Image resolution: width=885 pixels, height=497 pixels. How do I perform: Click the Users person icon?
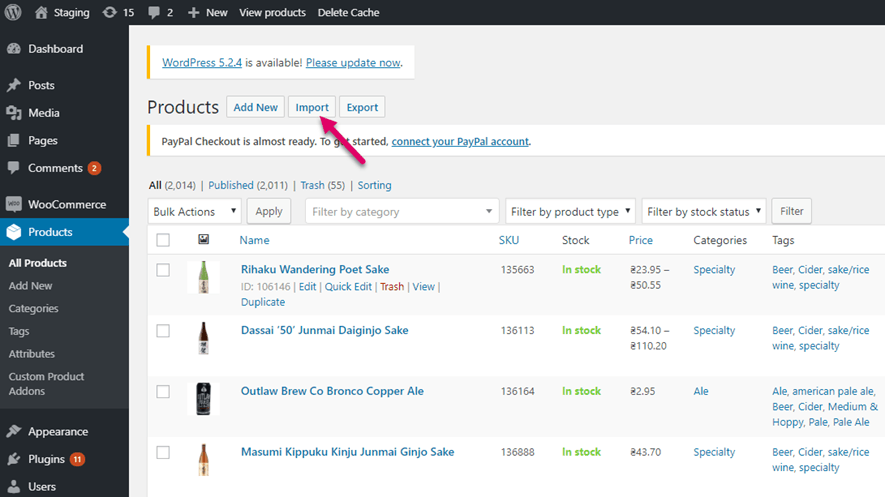[x=14, y=486]
